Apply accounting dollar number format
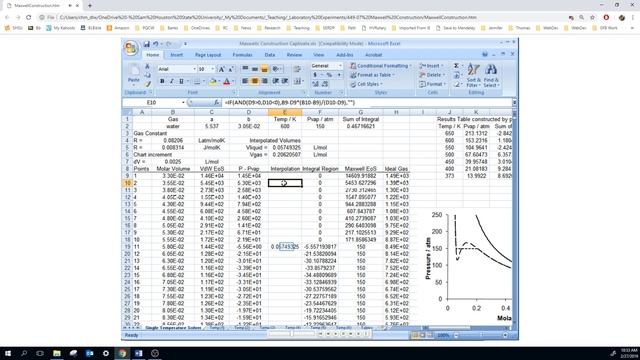 [x=315, y=75]
